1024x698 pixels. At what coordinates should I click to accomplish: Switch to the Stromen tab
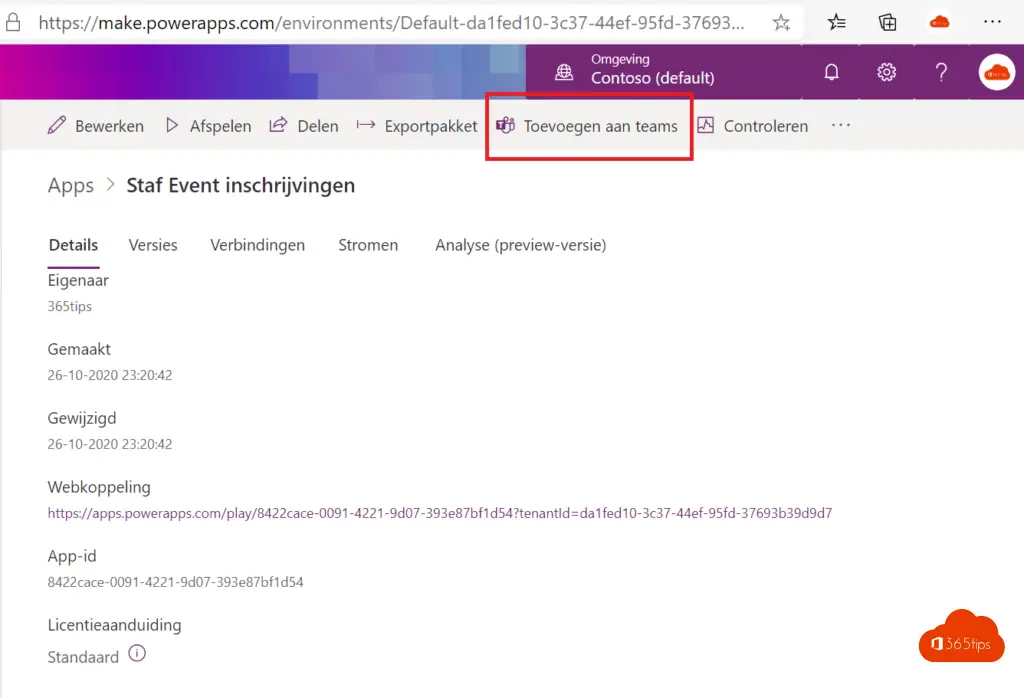coord(368,245)
